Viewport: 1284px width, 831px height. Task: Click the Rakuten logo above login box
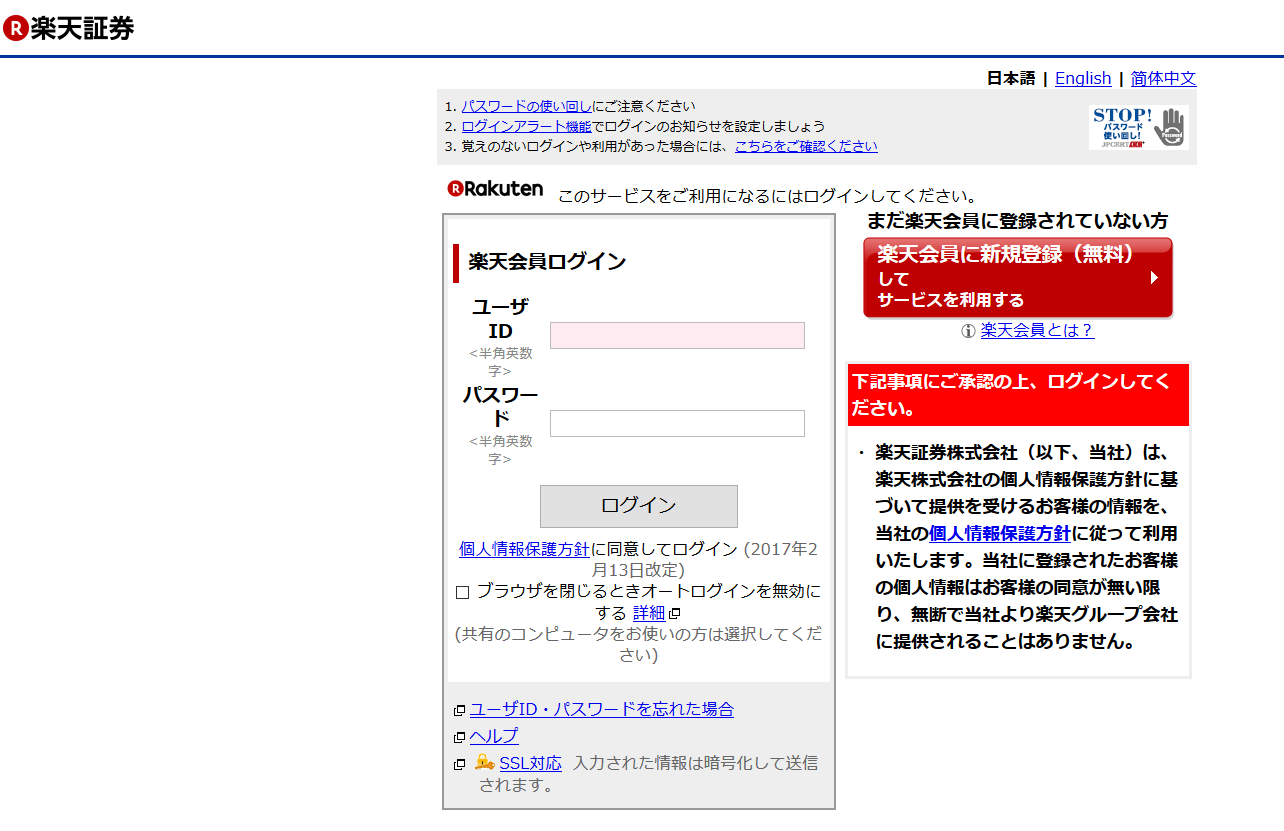[496, 188]
